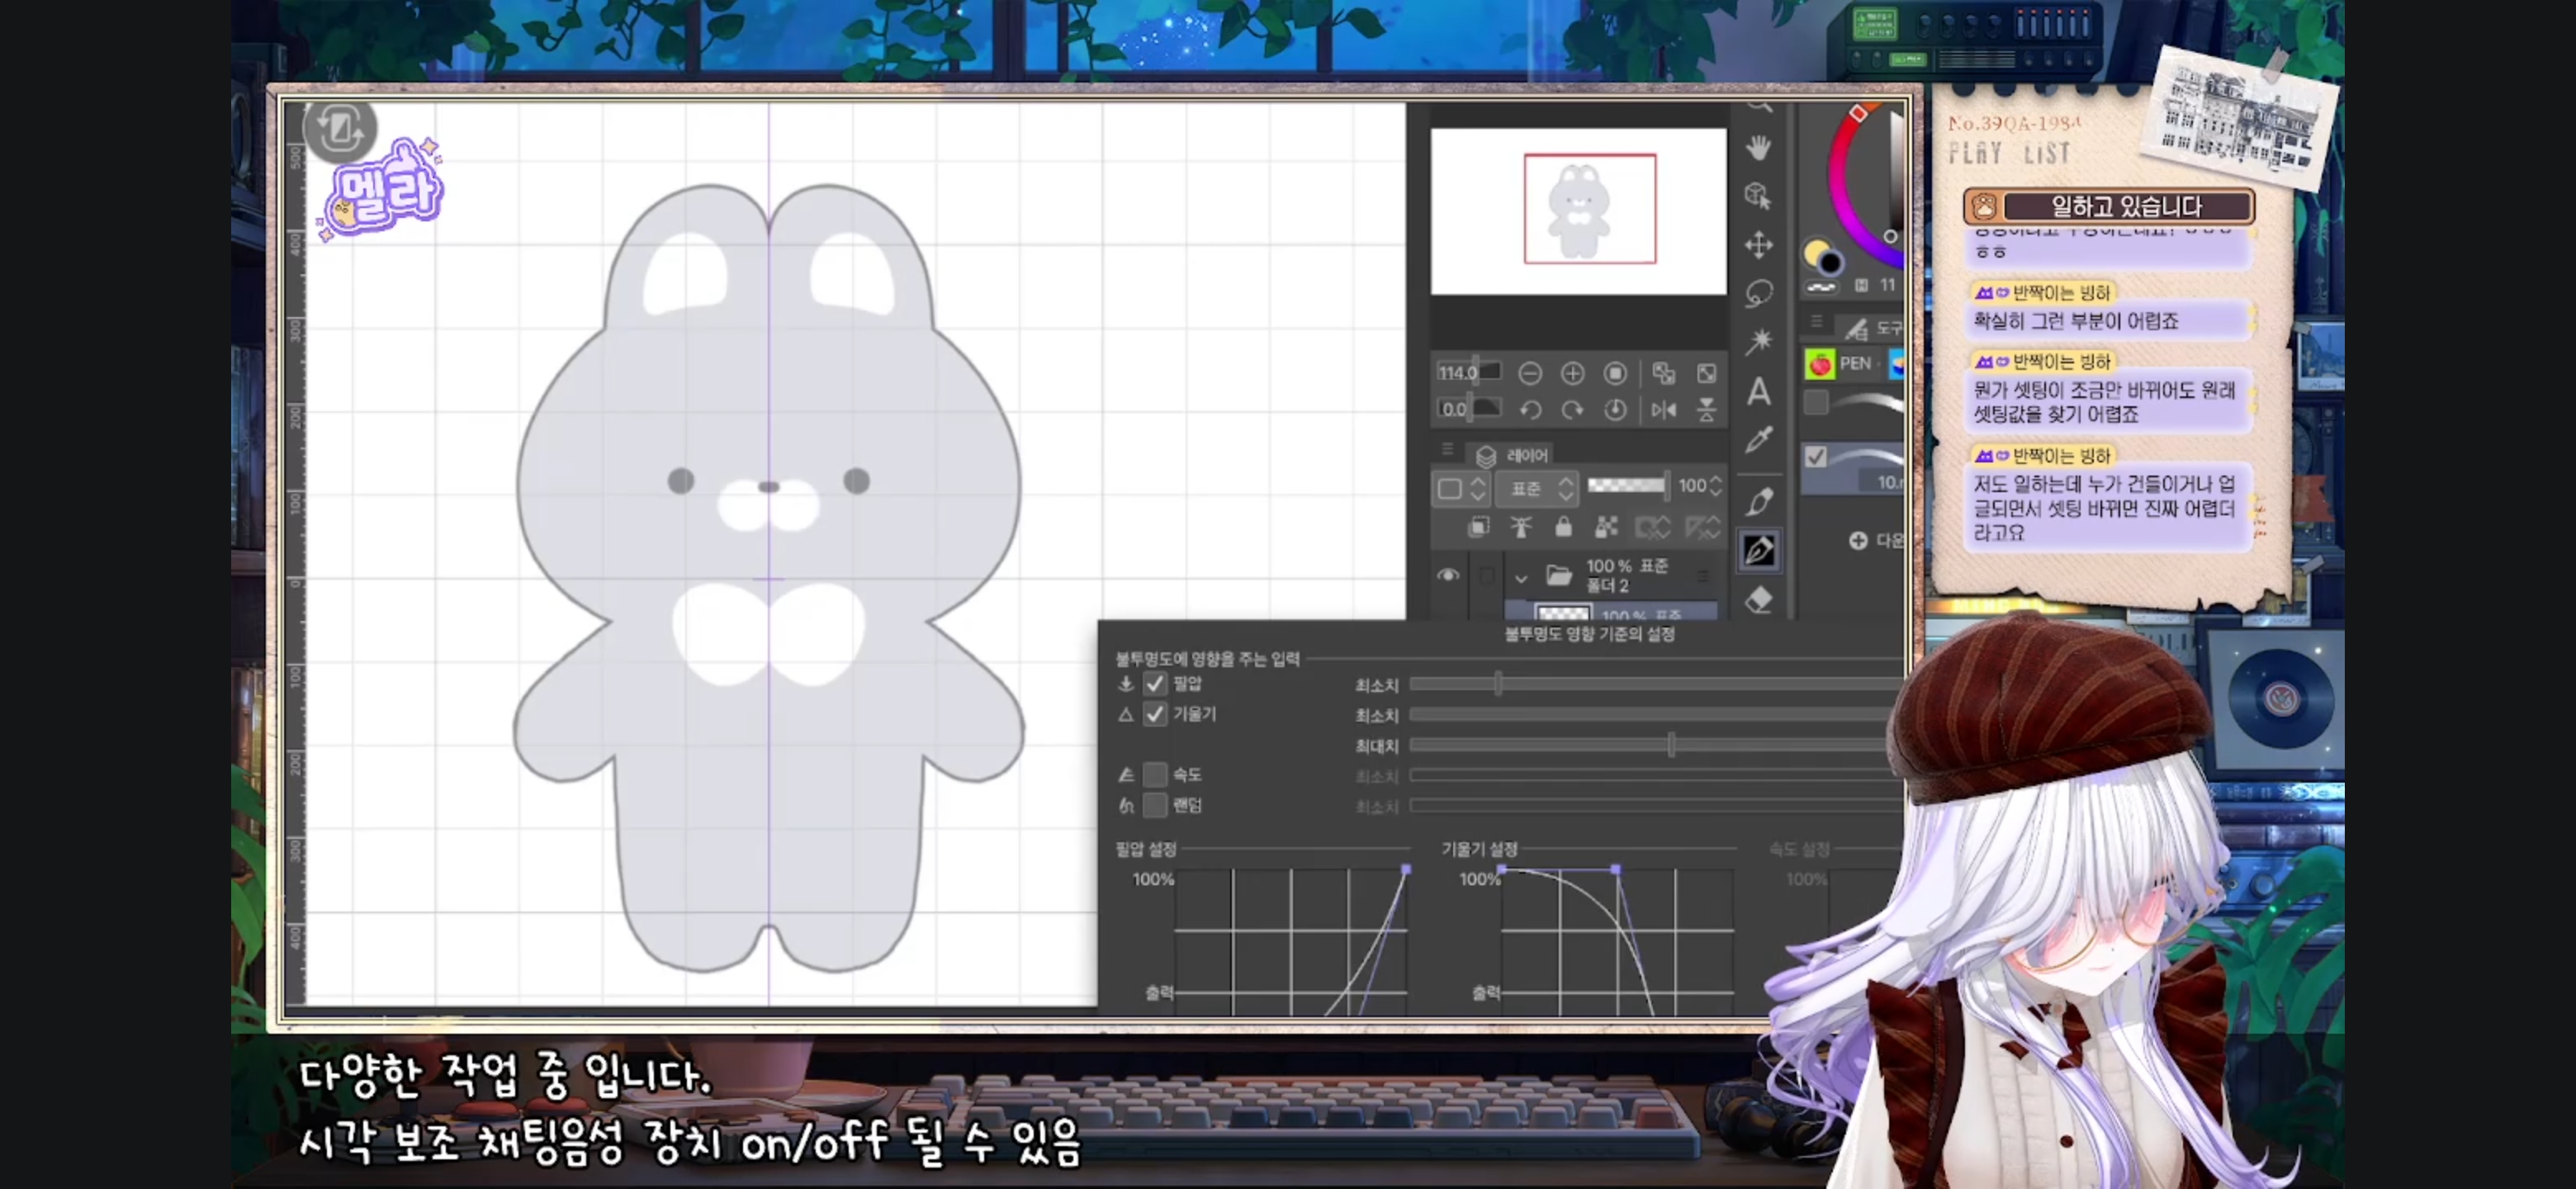
Task: Open the blending mode 표준 dropdown
Action: pyautogui.click(x=1537, y=488)
